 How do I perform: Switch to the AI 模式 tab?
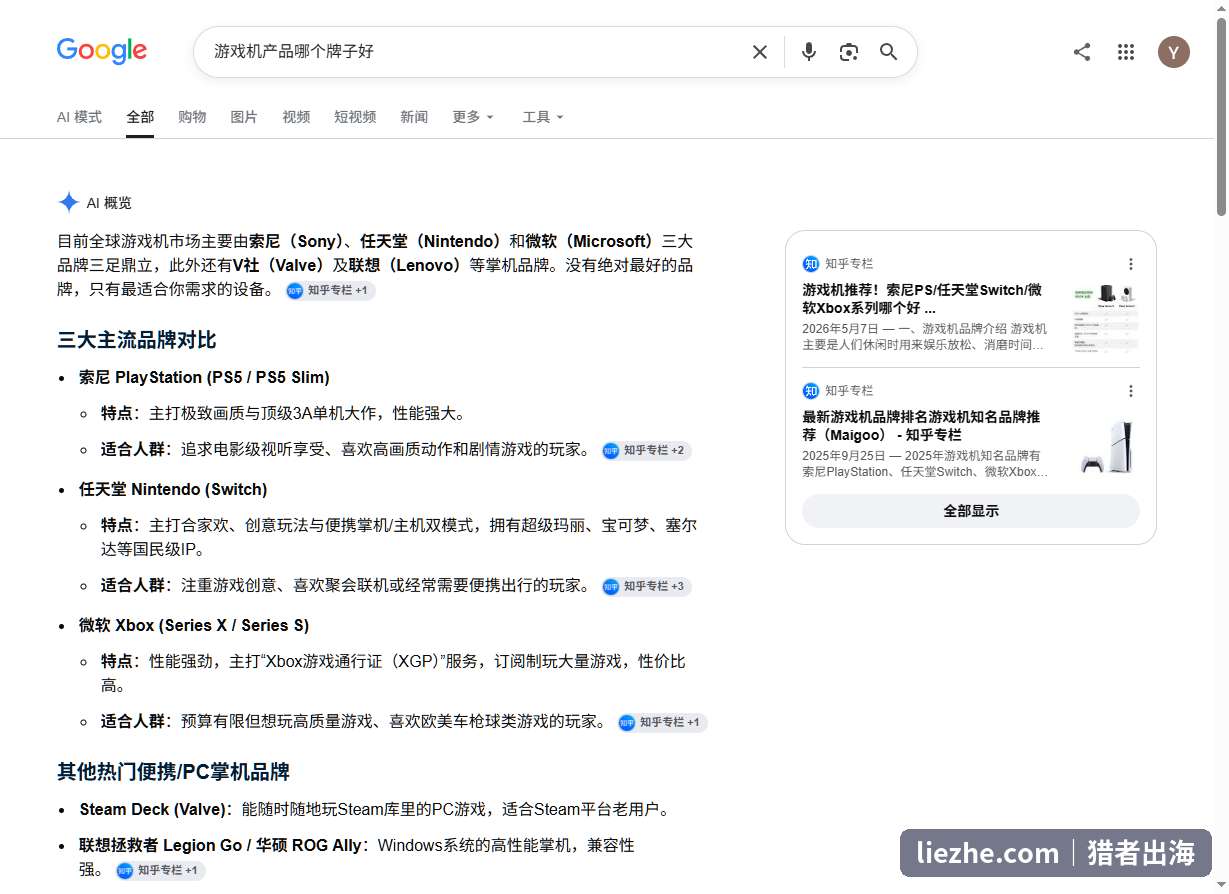click(79, 117)
